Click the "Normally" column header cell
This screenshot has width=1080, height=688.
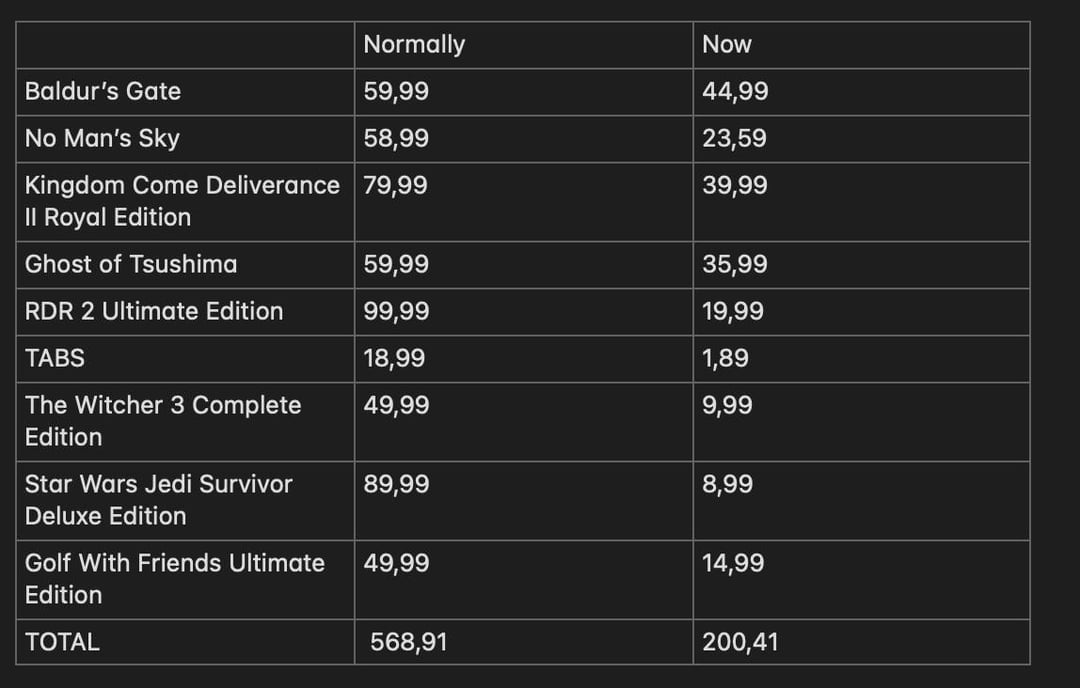click(414, 45)
